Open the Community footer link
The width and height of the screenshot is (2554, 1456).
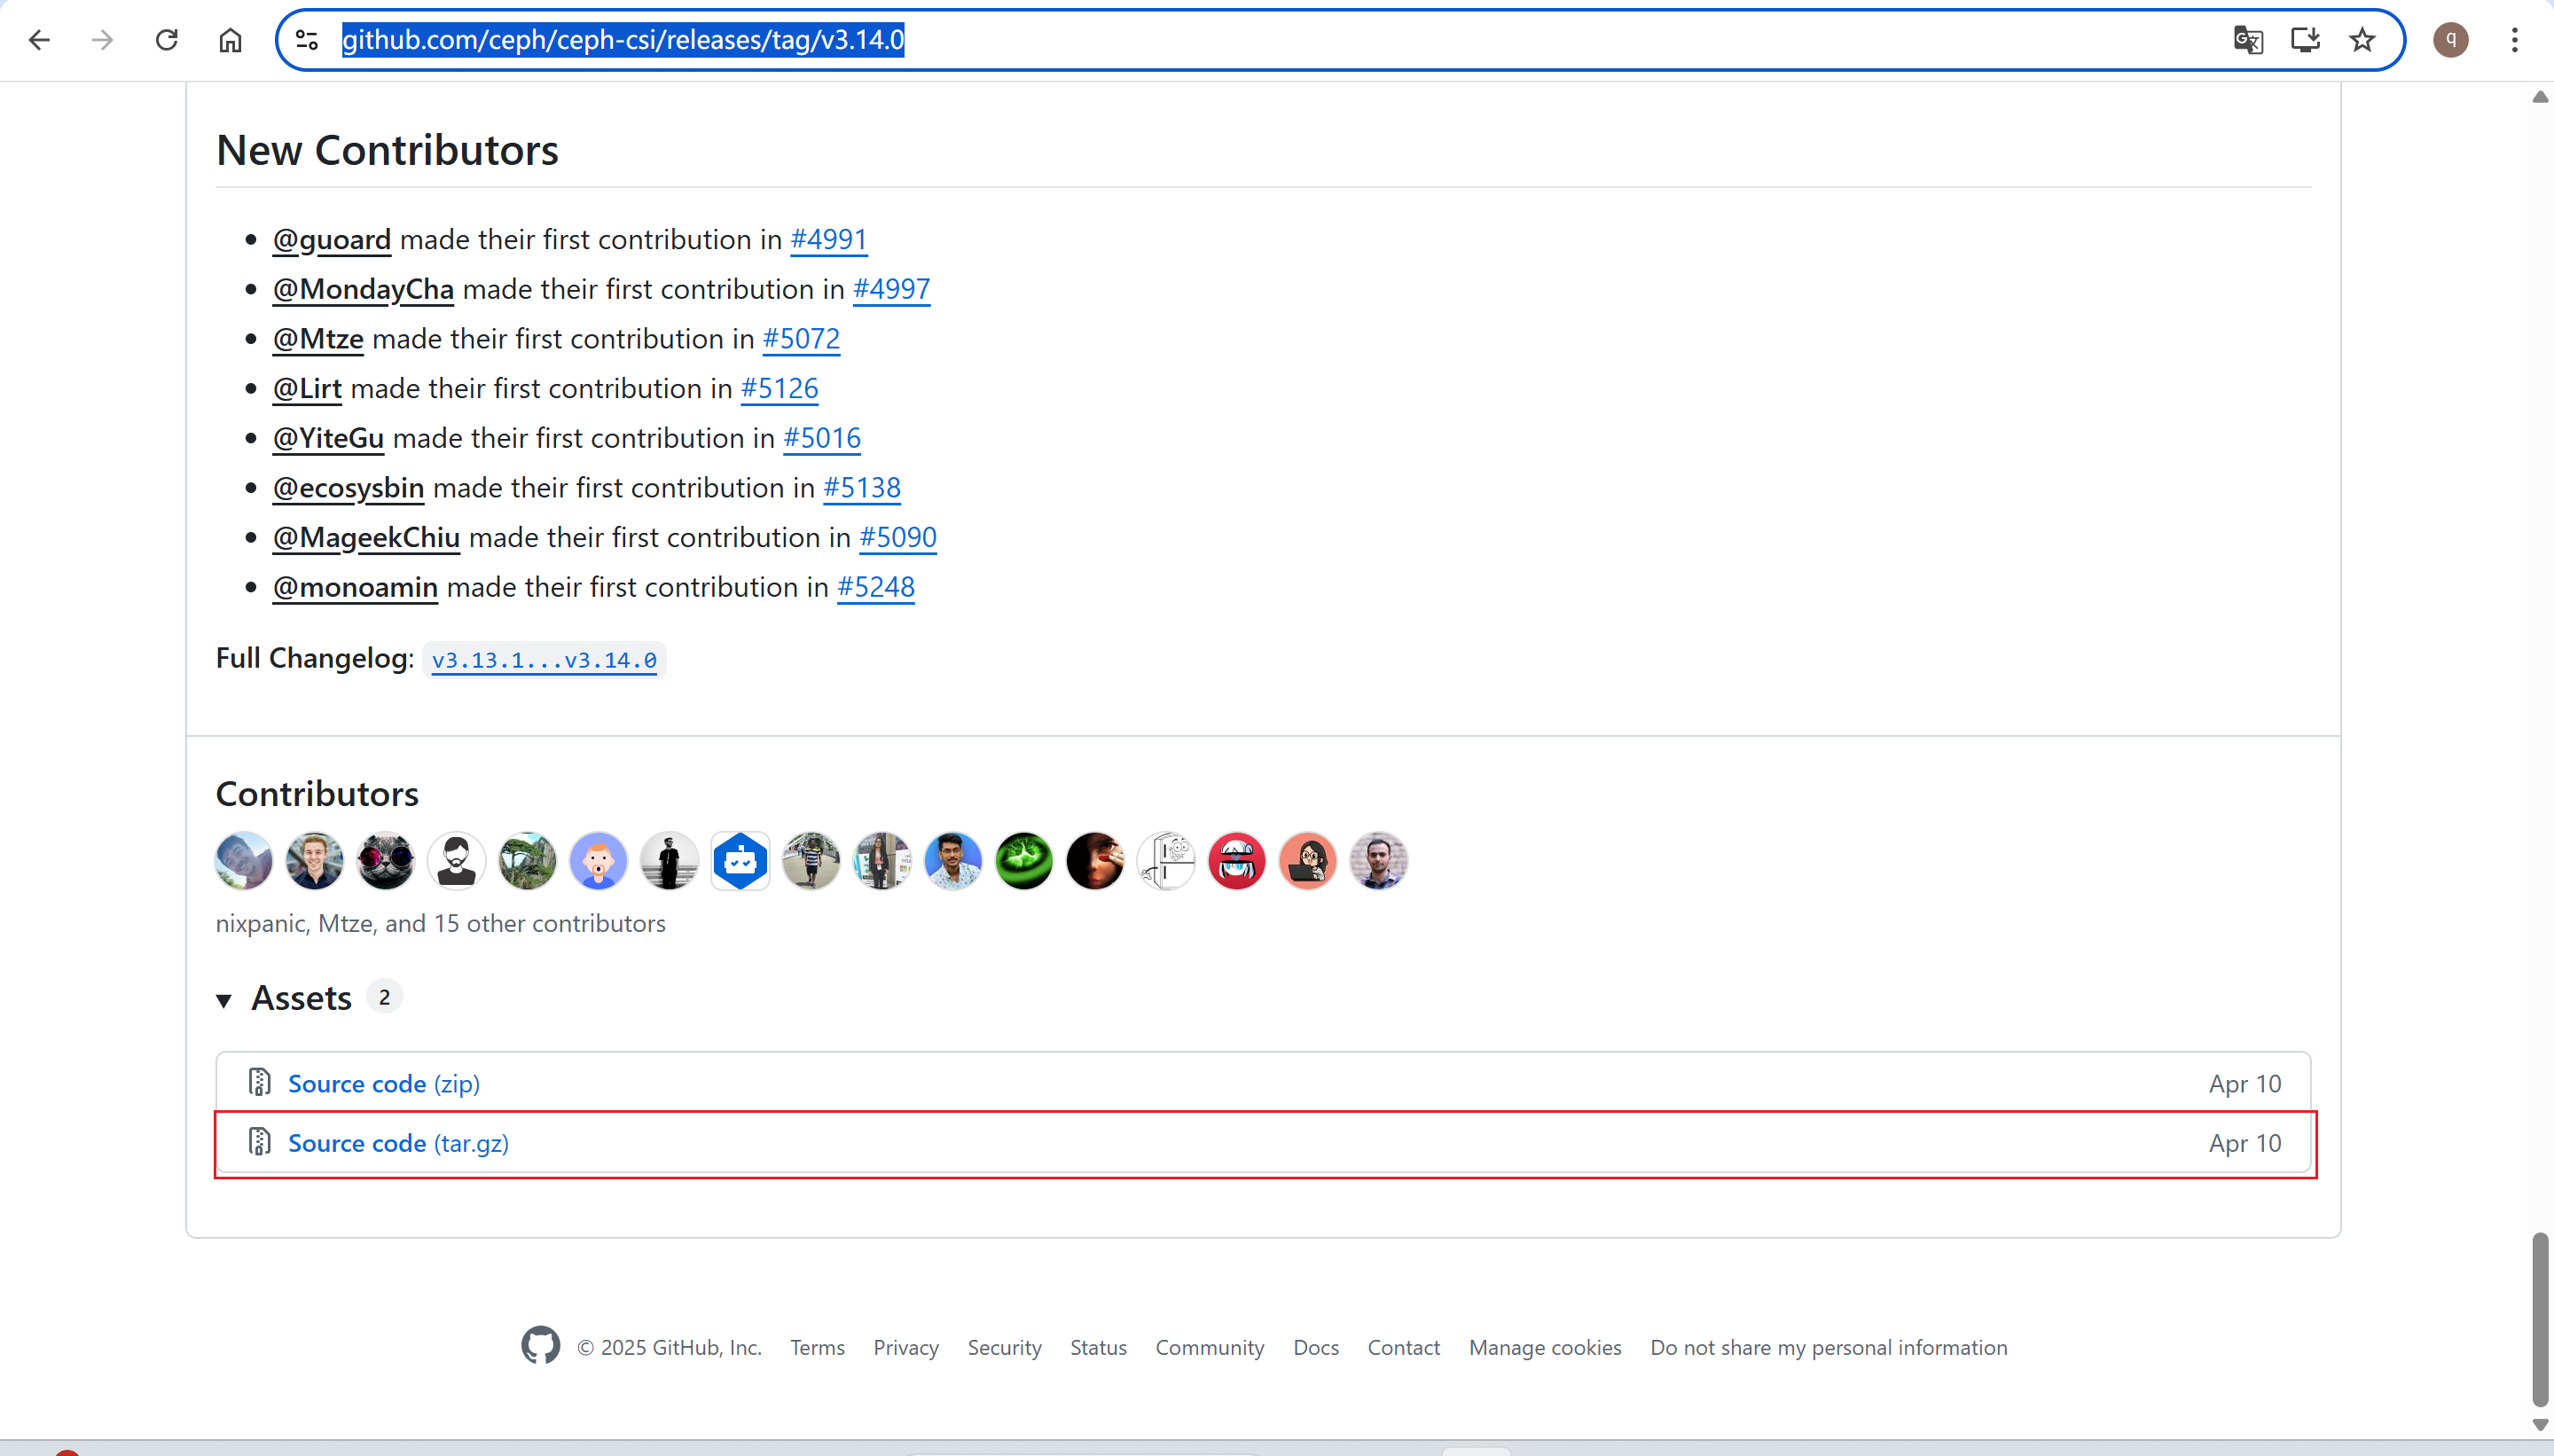1210,1348
